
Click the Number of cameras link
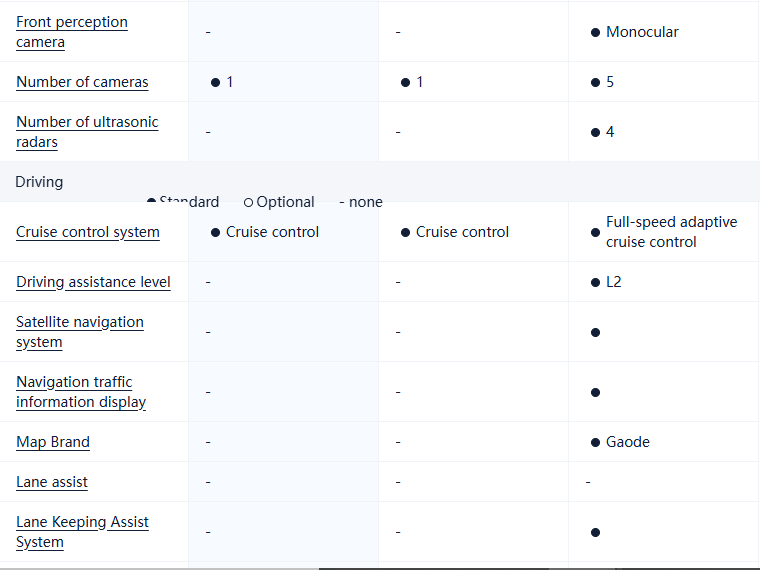coord(82,82)
